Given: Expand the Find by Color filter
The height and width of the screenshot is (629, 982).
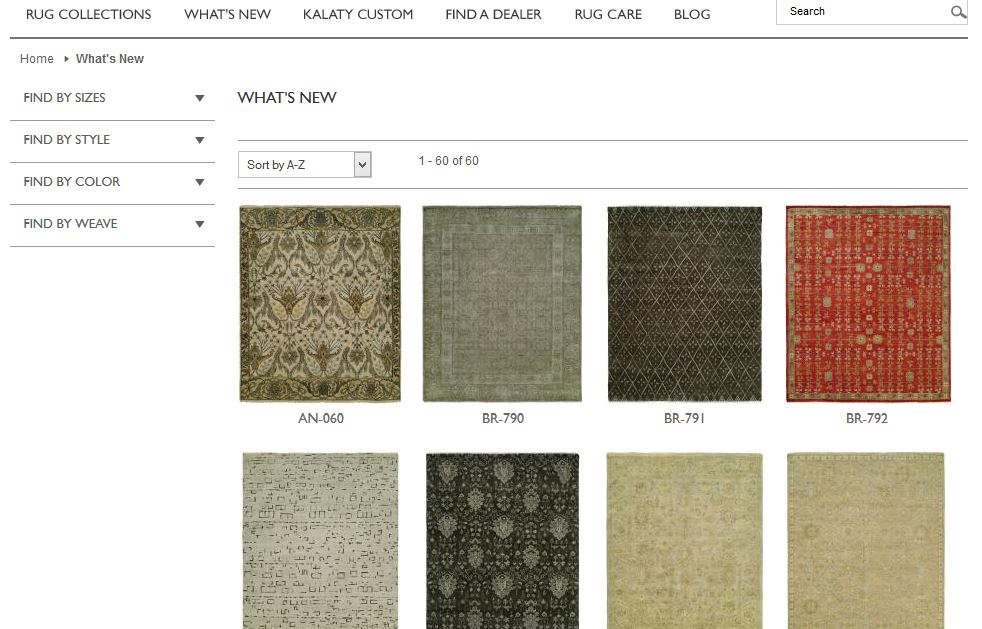Looking at the screenshot, I should [113, 182].
